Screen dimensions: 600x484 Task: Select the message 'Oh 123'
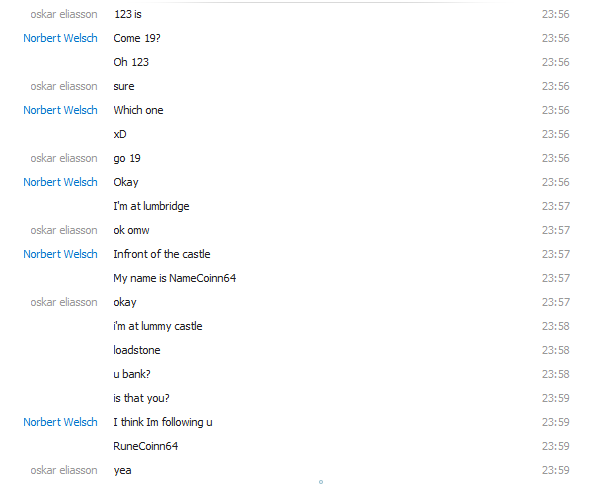point(131,62)
